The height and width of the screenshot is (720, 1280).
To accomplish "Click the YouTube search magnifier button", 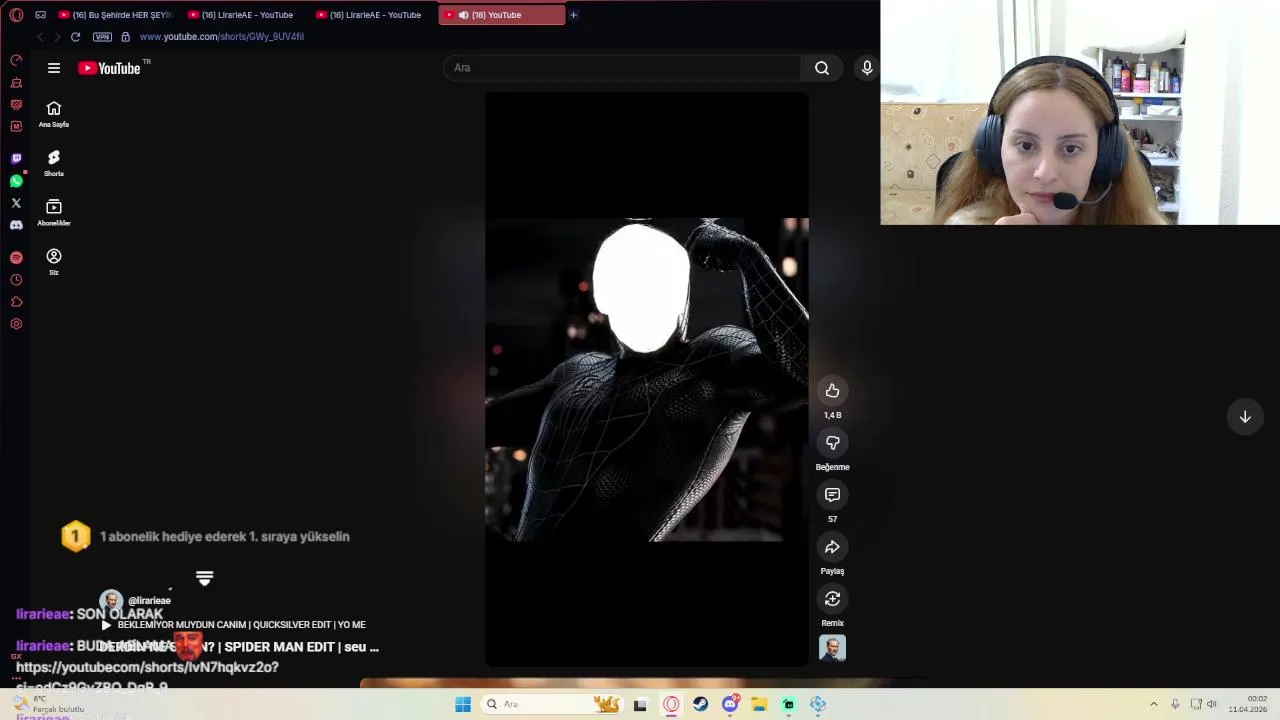I will click(x=822, y=68).
